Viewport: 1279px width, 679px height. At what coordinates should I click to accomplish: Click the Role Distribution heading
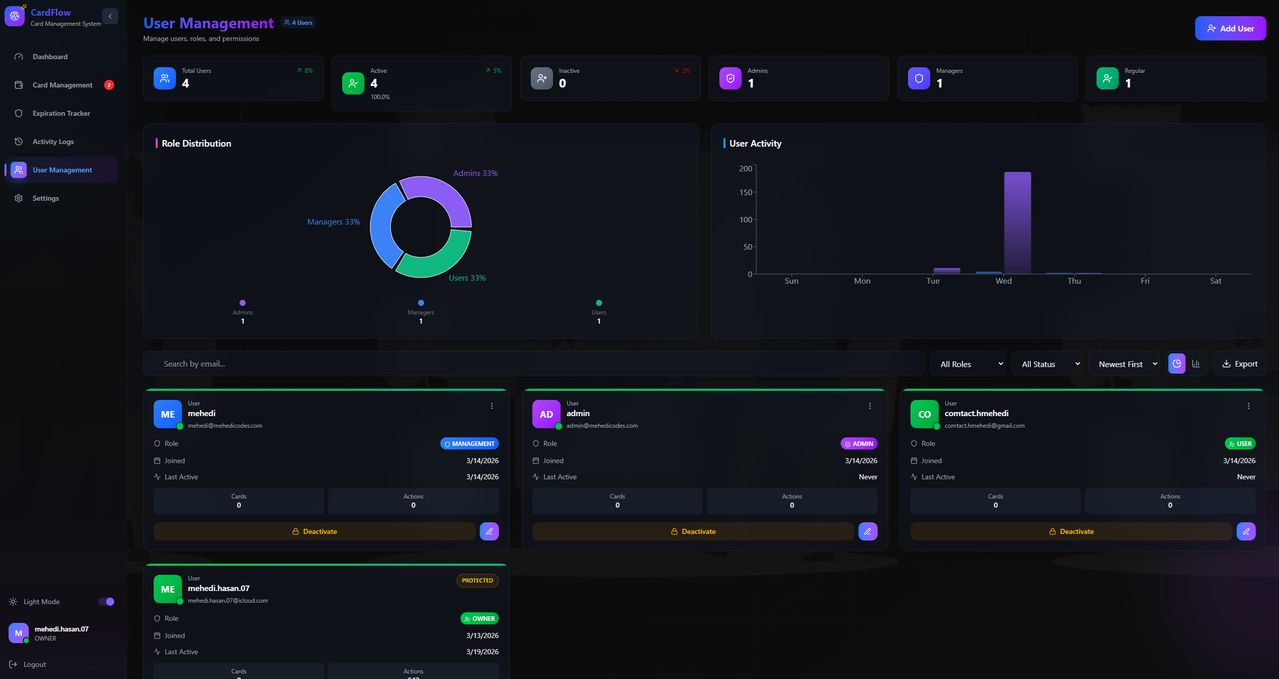point(196,144)
